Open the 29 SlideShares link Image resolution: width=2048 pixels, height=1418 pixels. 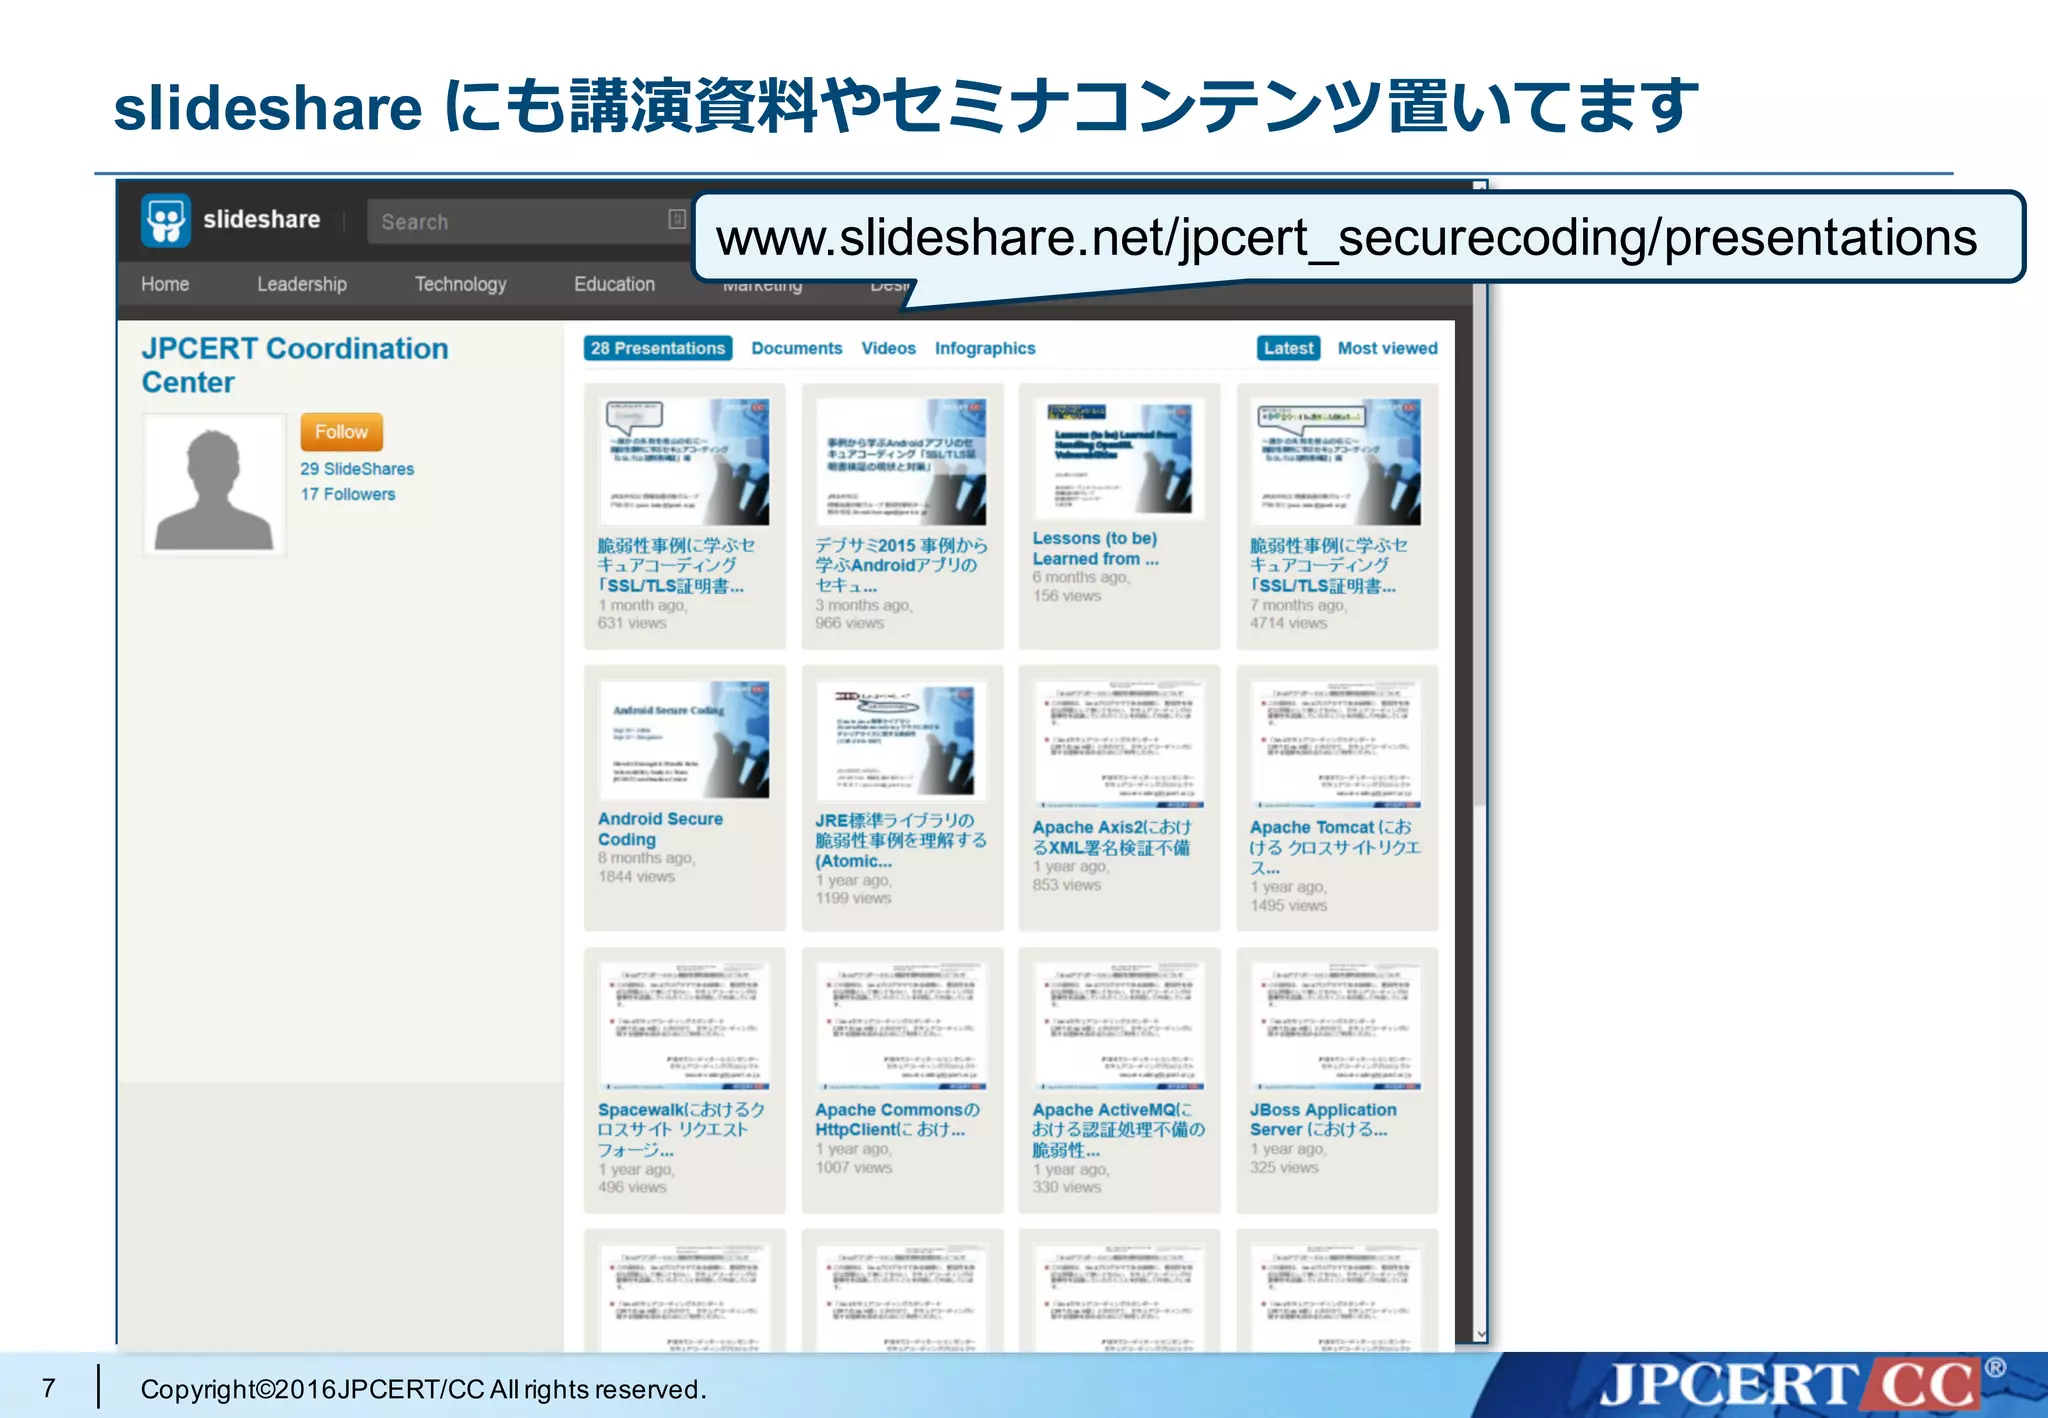(357, 469)
